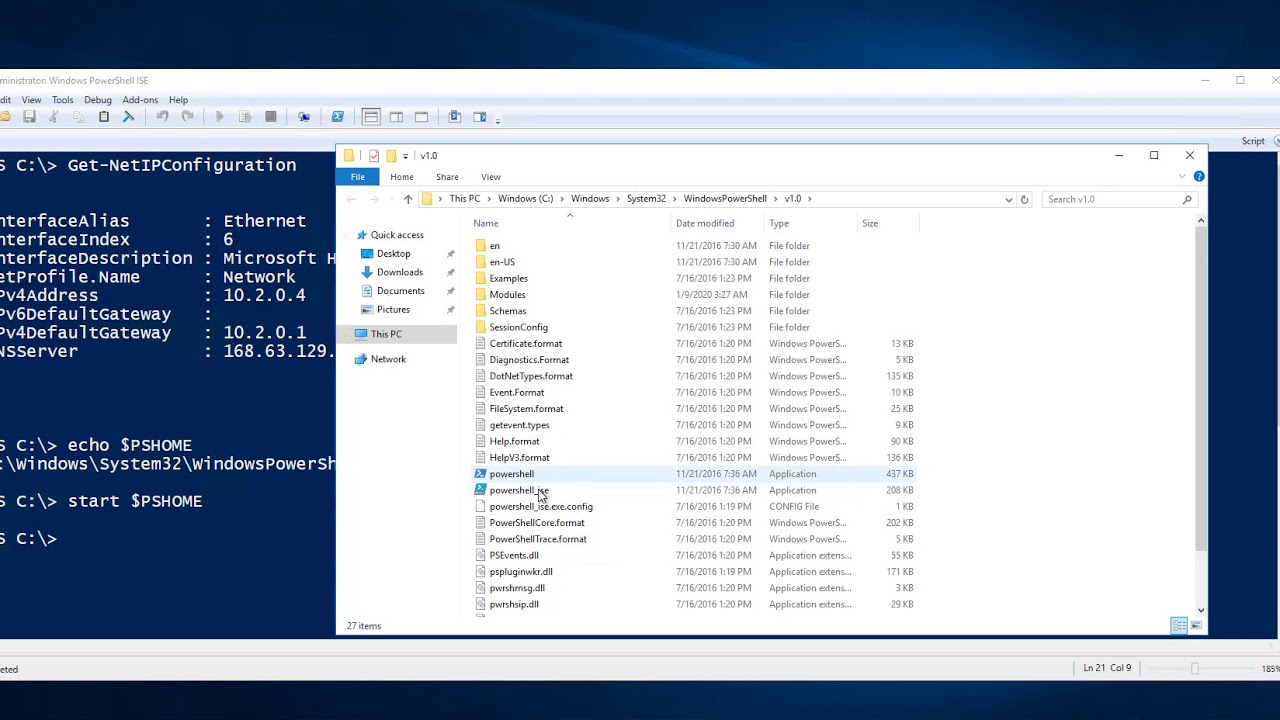The width and height of the screenshot is (1280, 720).
Task: Click the Explorer file list vertical scrollbar
Action: pyautogui.click(x=1201, y=390)
